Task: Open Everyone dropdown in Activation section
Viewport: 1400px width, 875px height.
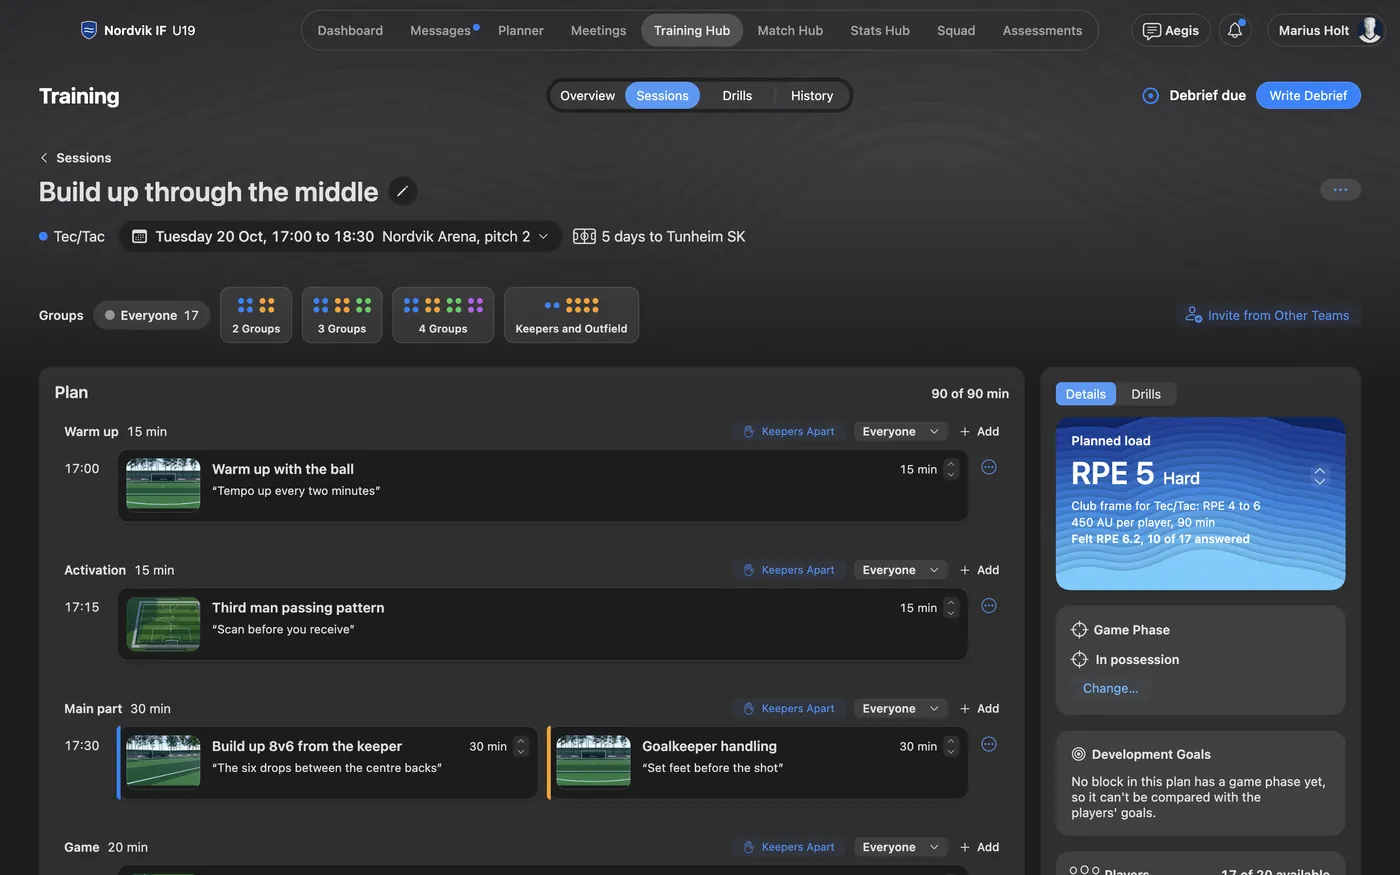Action: pyautogui.click(x=900, y=570)
